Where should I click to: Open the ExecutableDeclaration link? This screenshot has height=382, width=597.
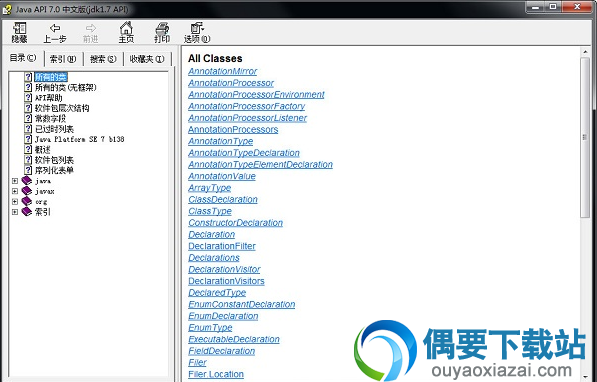(234, 339)
